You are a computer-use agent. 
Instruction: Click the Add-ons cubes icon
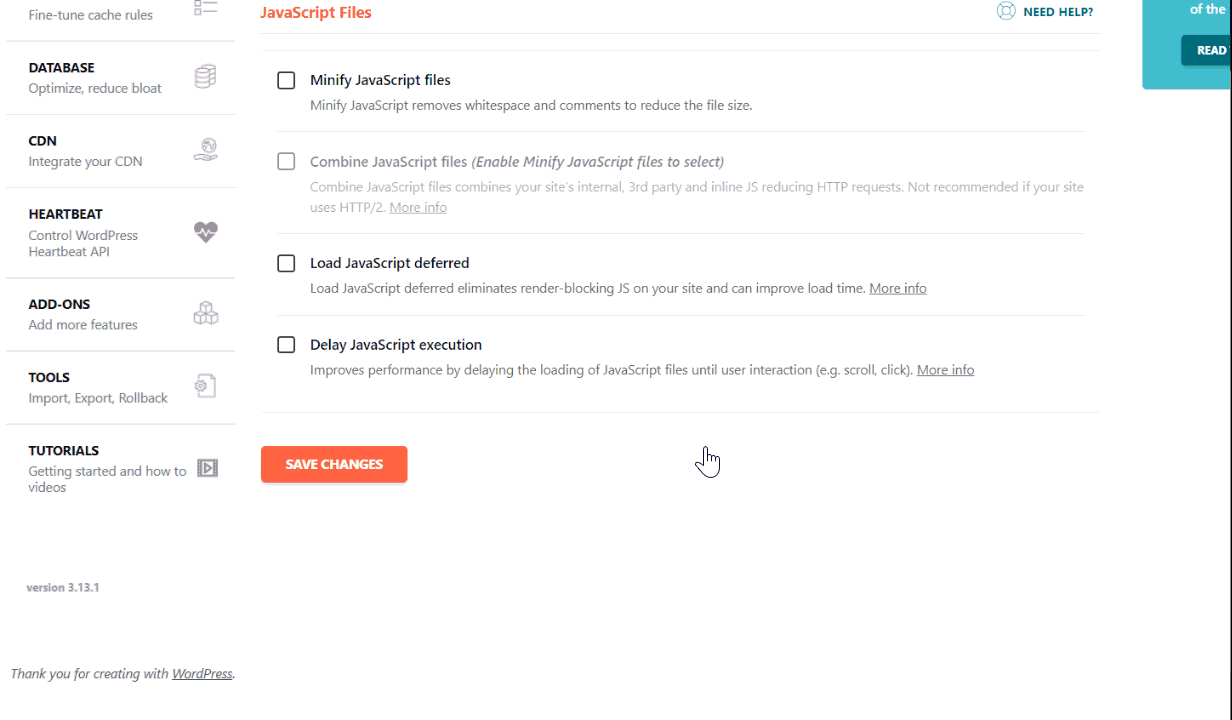pyautogui.click(x=205, y=314)
